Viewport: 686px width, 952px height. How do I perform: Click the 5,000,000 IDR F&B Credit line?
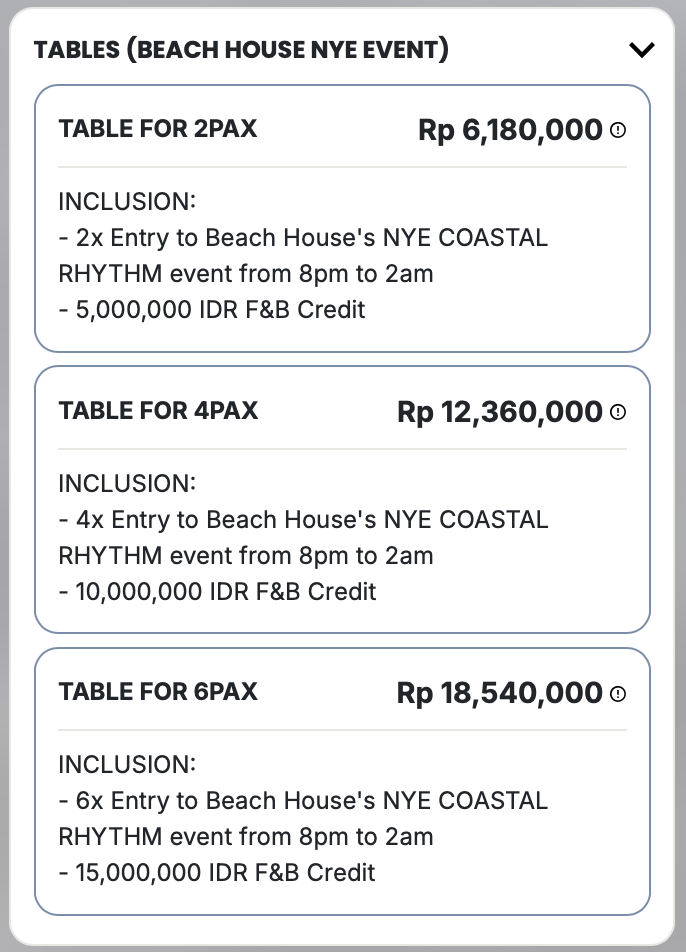pyautogui.click(x=212, y=309)
